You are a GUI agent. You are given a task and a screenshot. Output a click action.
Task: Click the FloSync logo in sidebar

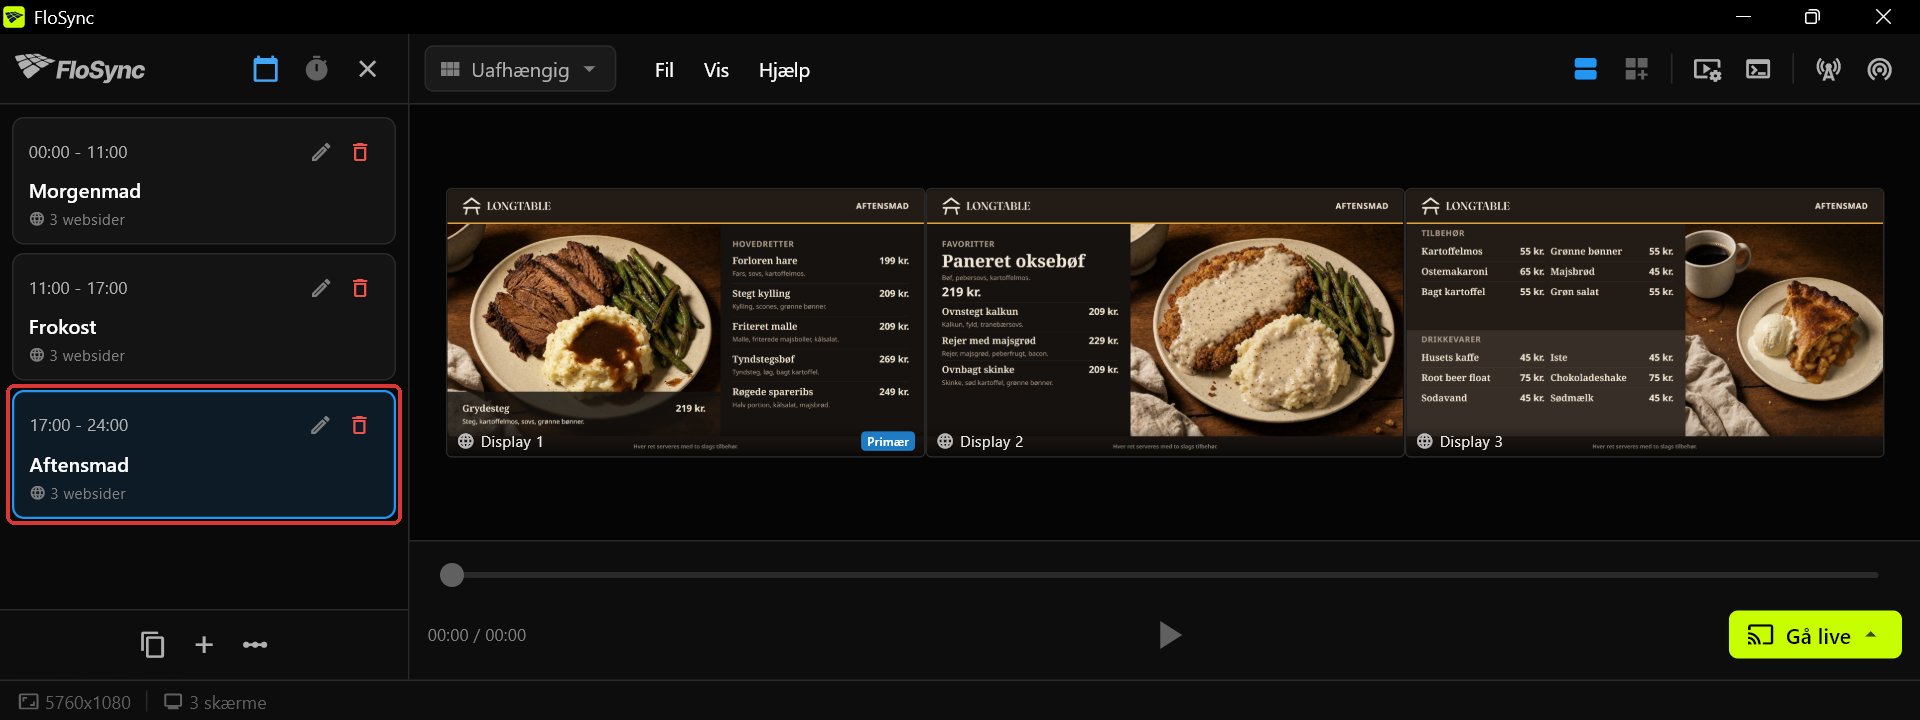tap(80, 67)
